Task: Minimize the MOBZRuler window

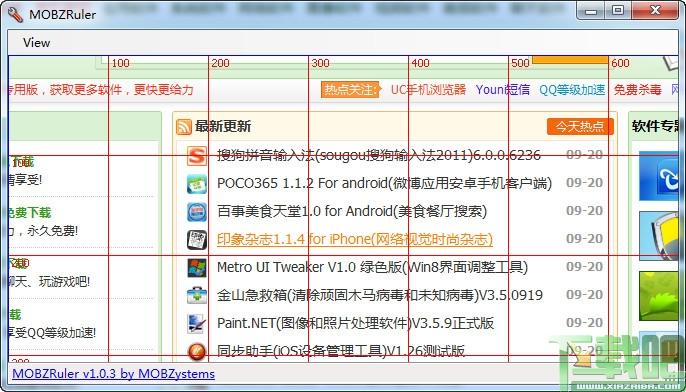Action: 592,10
